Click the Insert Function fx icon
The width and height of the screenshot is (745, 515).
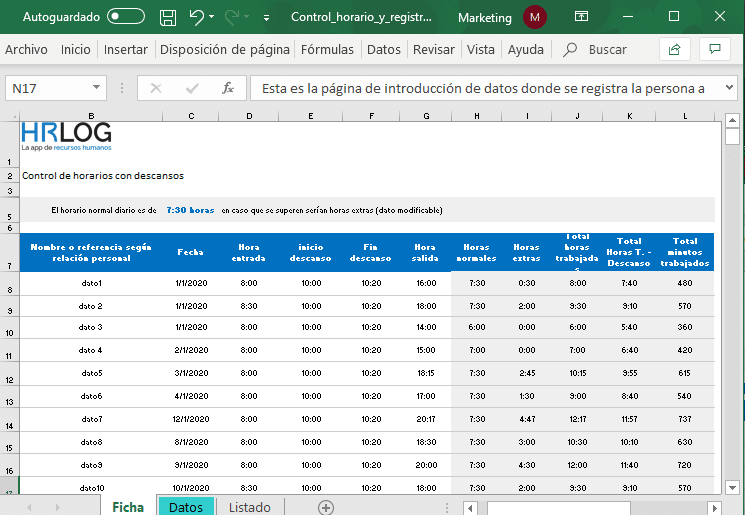coord(228,88)
